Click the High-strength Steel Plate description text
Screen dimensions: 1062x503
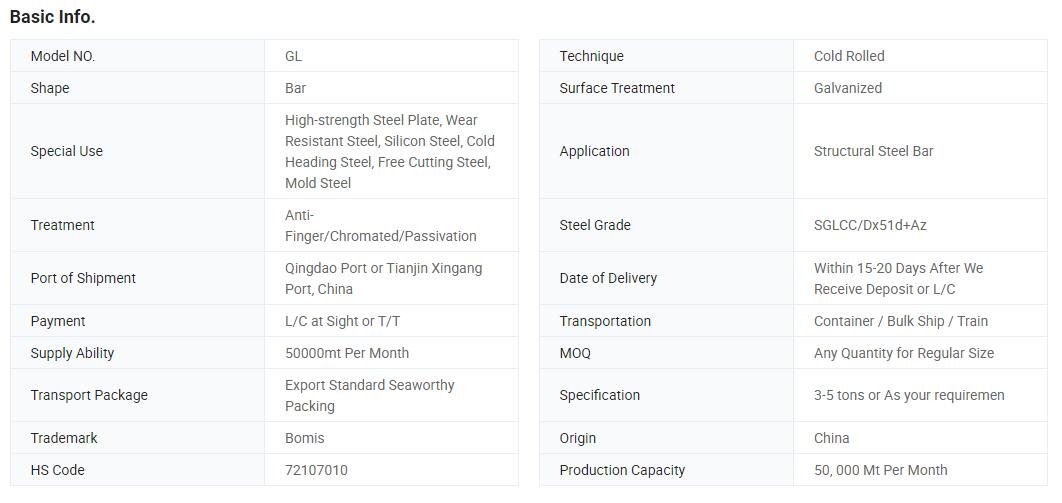click(389, 151)
